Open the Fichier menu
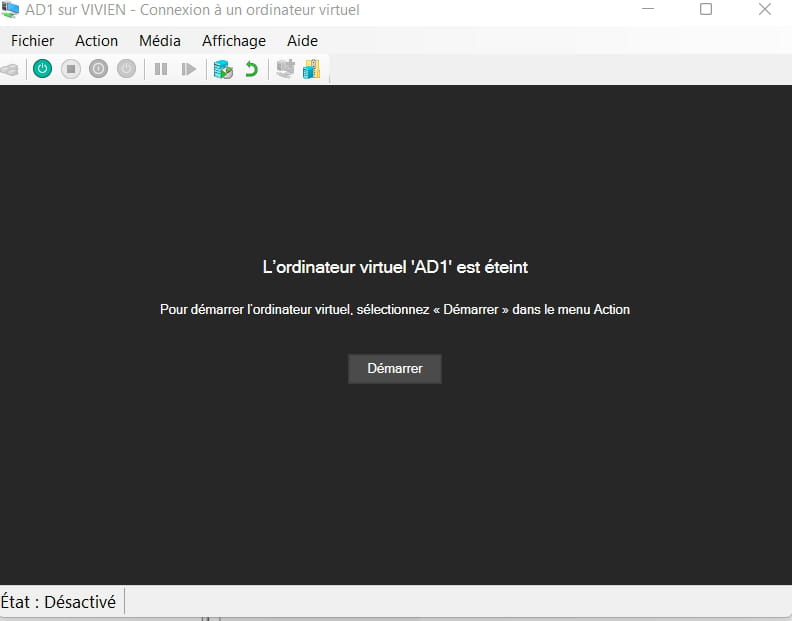 point(32,41)
